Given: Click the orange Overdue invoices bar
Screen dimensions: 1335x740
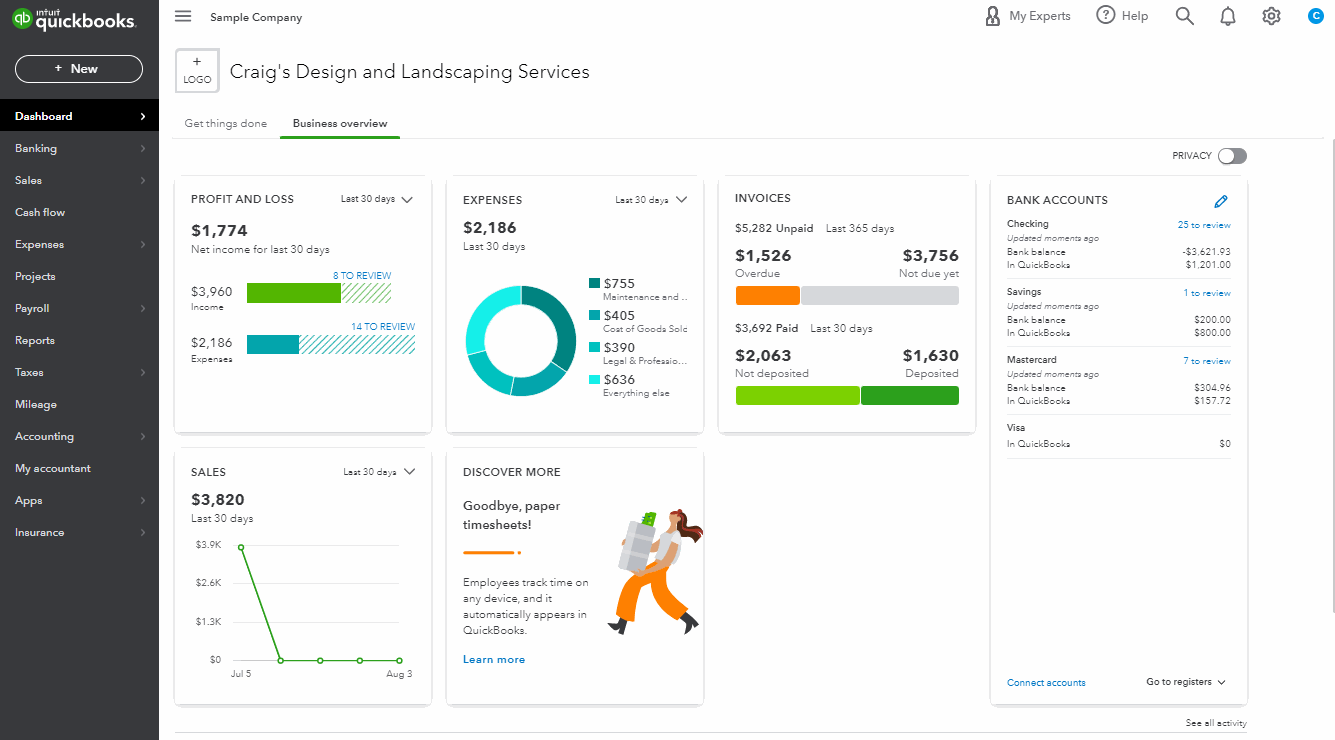Looking at the screenshot, I should click(768, 296).
